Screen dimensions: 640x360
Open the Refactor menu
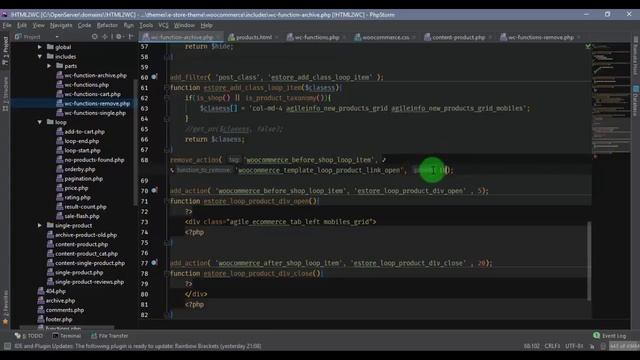pyautogui.click(x=107, y=25)
